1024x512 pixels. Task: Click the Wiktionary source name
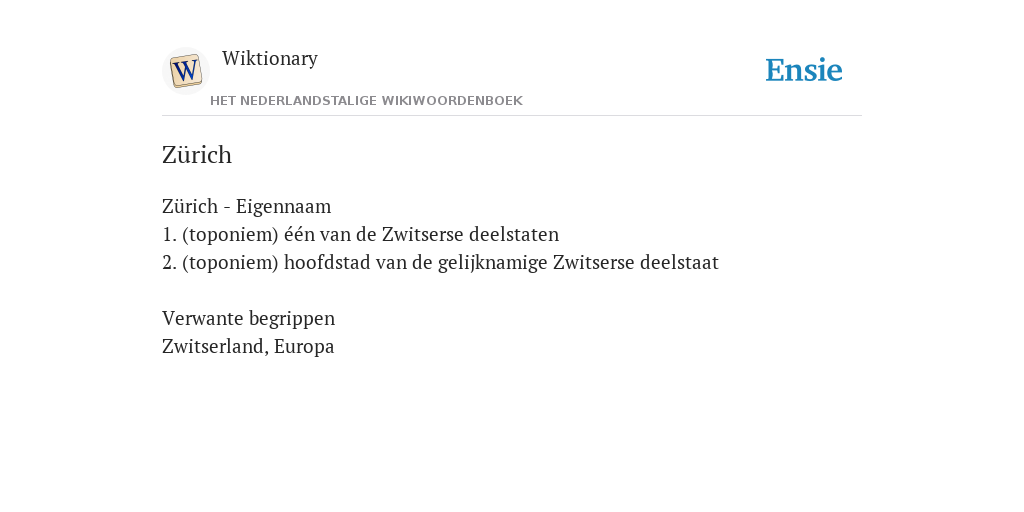point(270,58)
